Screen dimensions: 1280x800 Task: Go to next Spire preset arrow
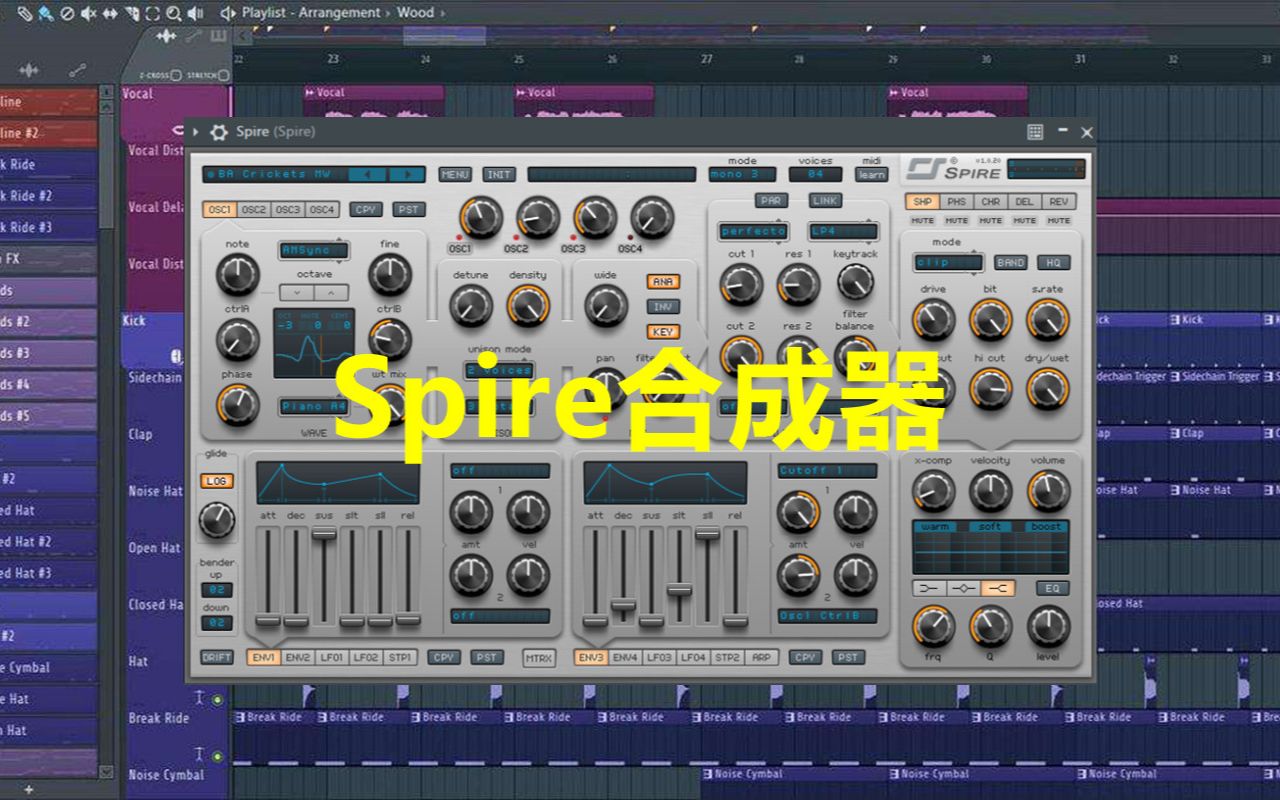click(x=406, y=174)
